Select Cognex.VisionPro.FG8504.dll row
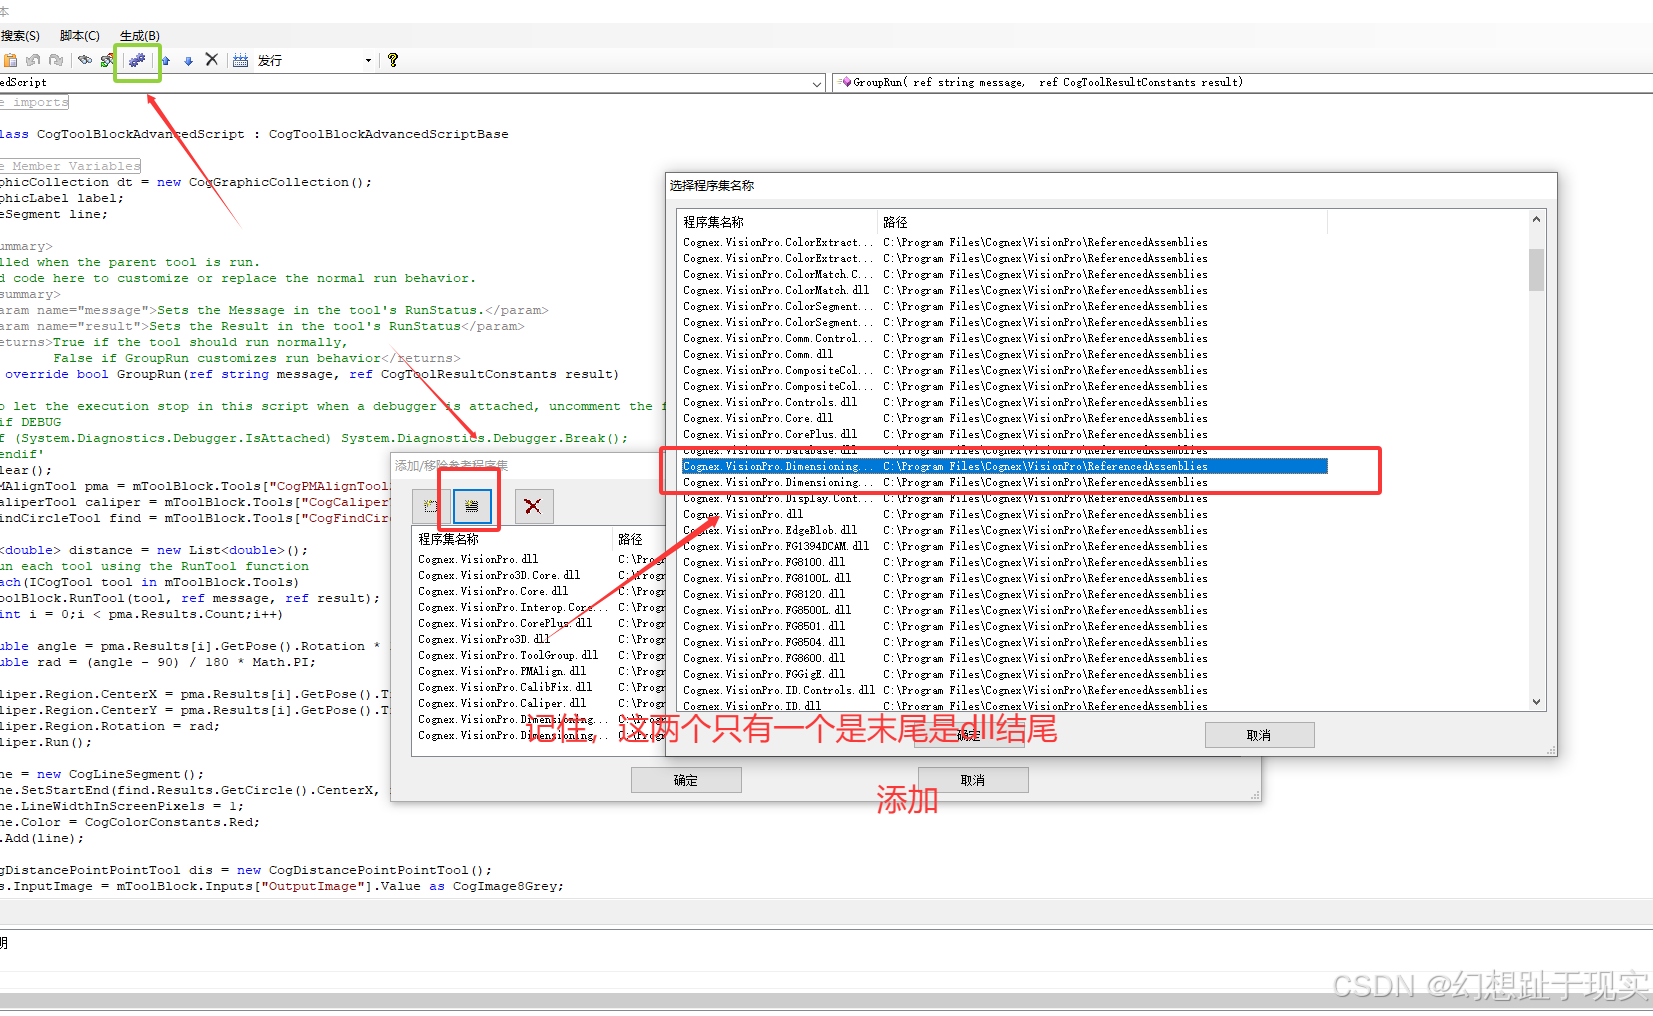1653x1016 pixels. (1004, 642)
